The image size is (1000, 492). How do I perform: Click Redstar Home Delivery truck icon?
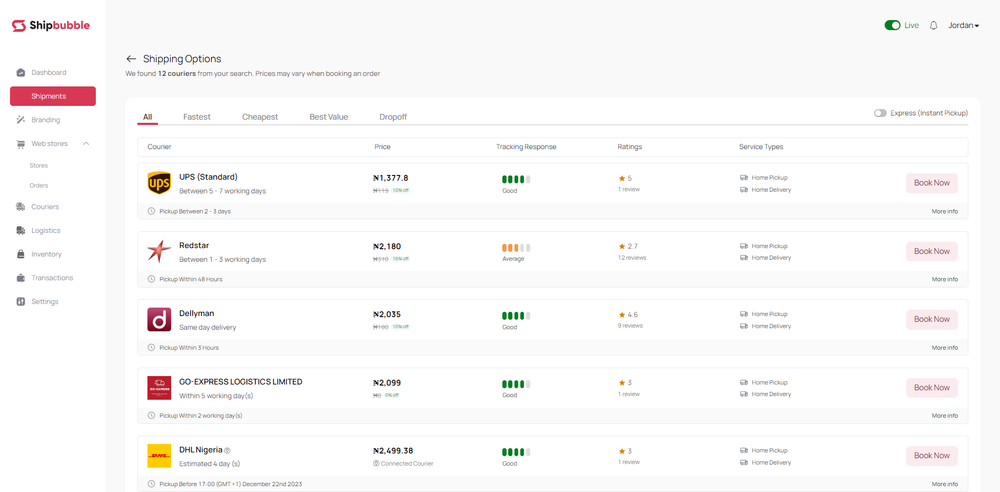point(744,258)
